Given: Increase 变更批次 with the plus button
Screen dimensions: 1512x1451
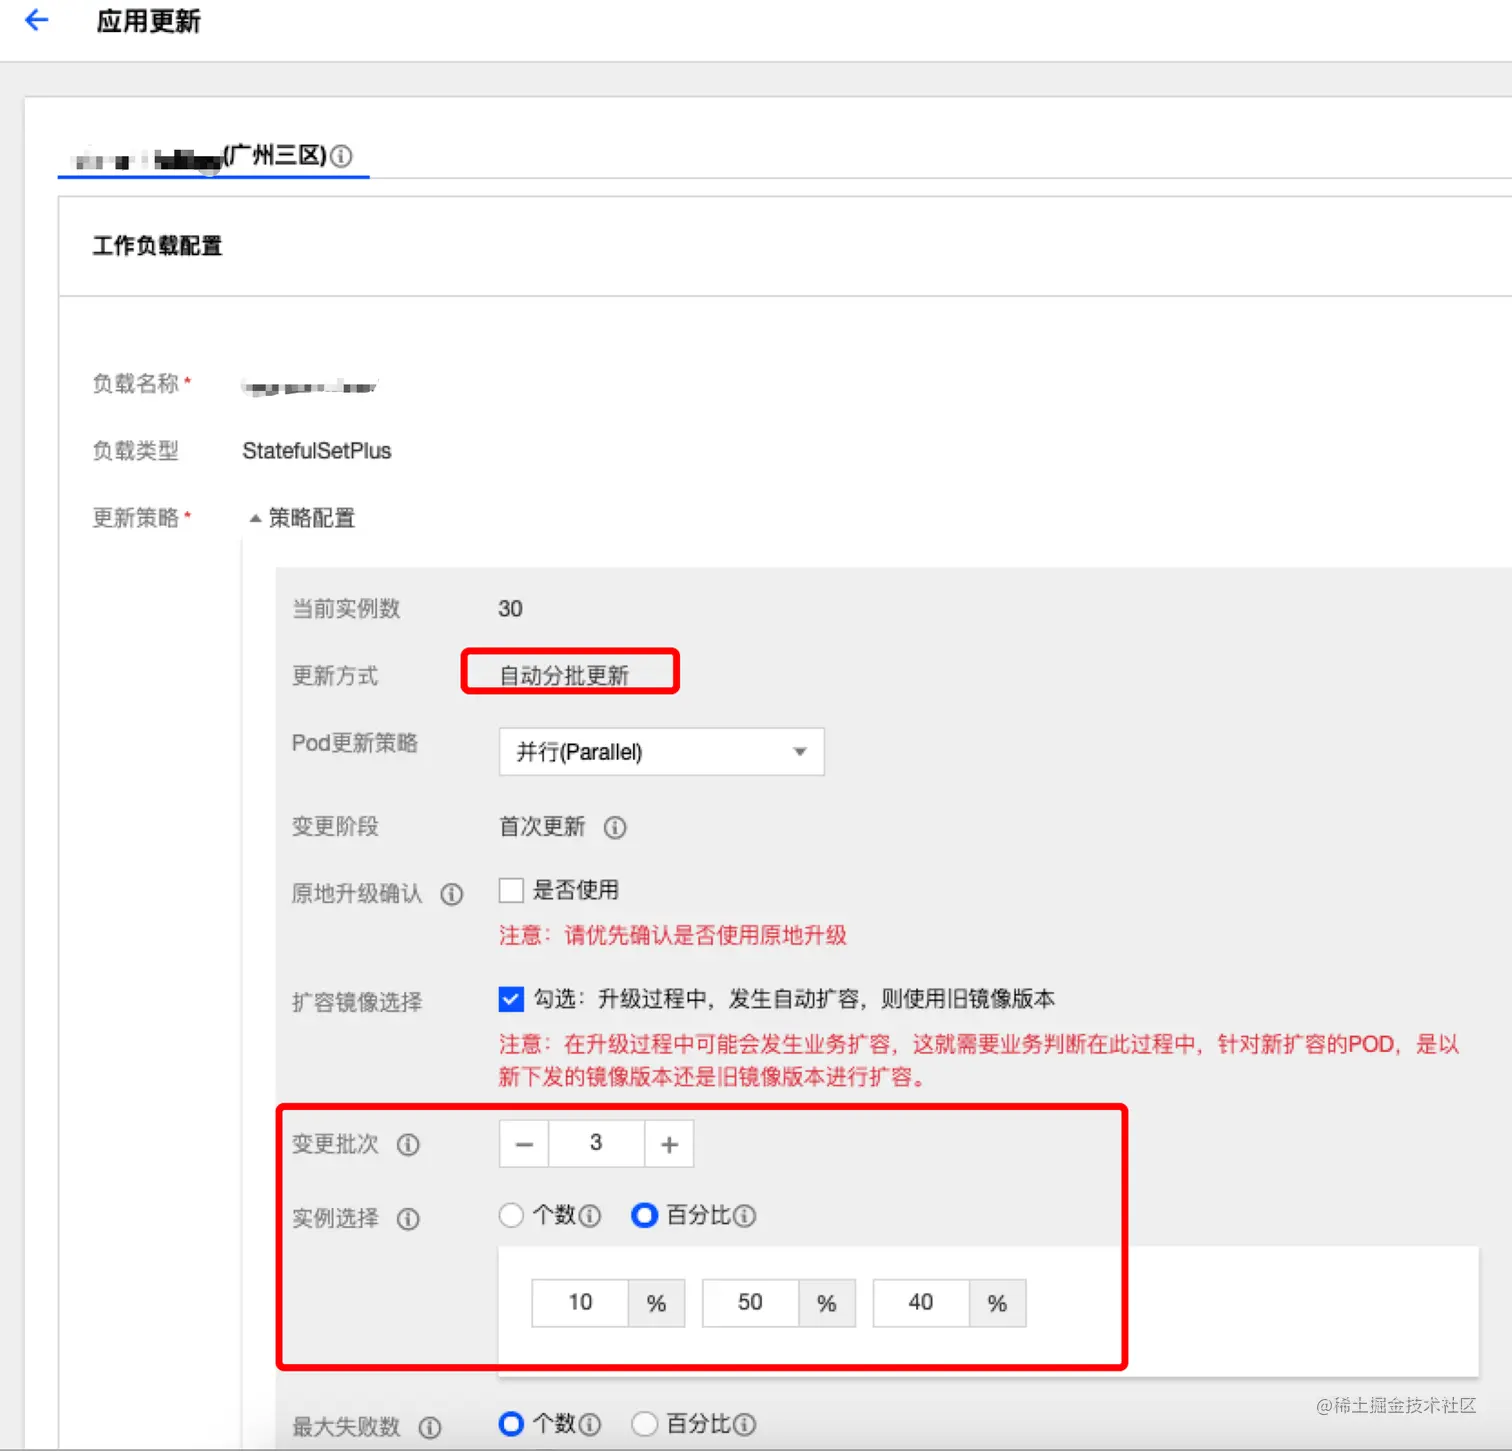Looking at the screenshot, I should pyautogui.click(x=669, y=1144).
